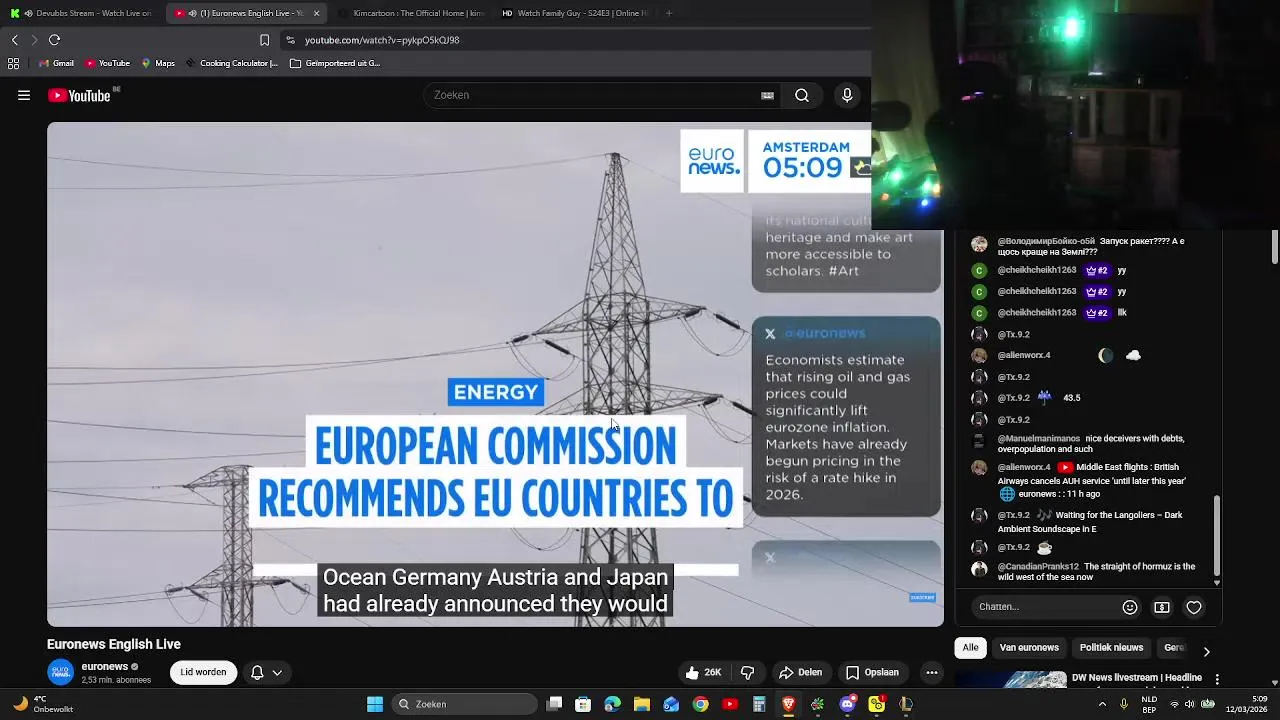
Task: Open Euronews channel avatar
Action: (x=60, y=672)
